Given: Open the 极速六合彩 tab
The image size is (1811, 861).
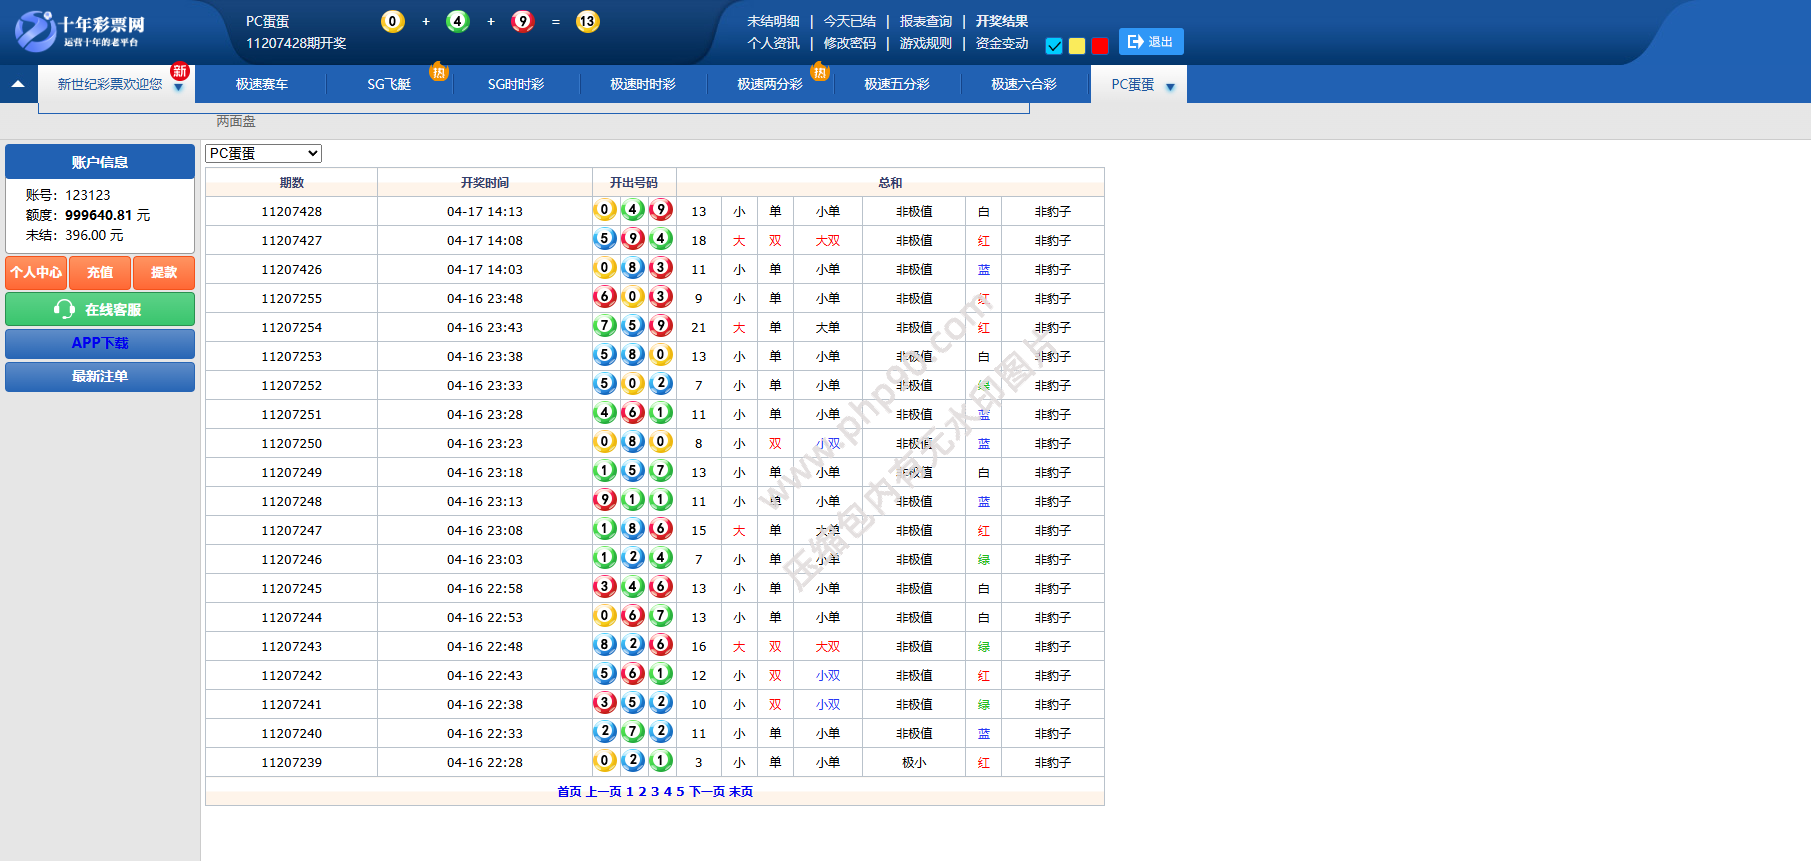Looking at the screenshot, I should 1023,84.
